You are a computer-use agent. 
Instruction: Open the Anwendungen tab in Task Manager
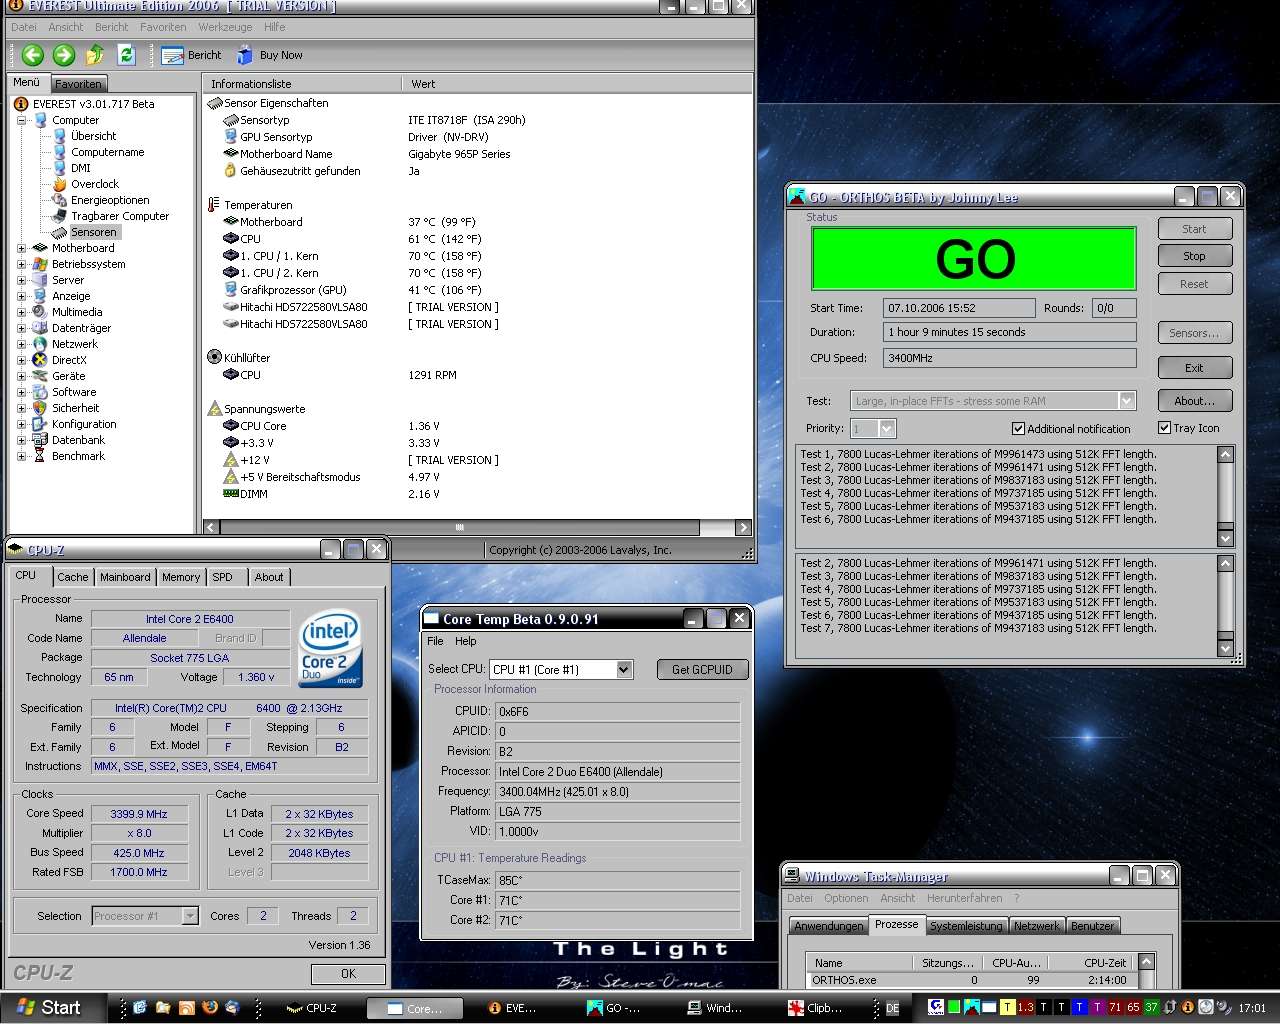(x=828, y=926)
